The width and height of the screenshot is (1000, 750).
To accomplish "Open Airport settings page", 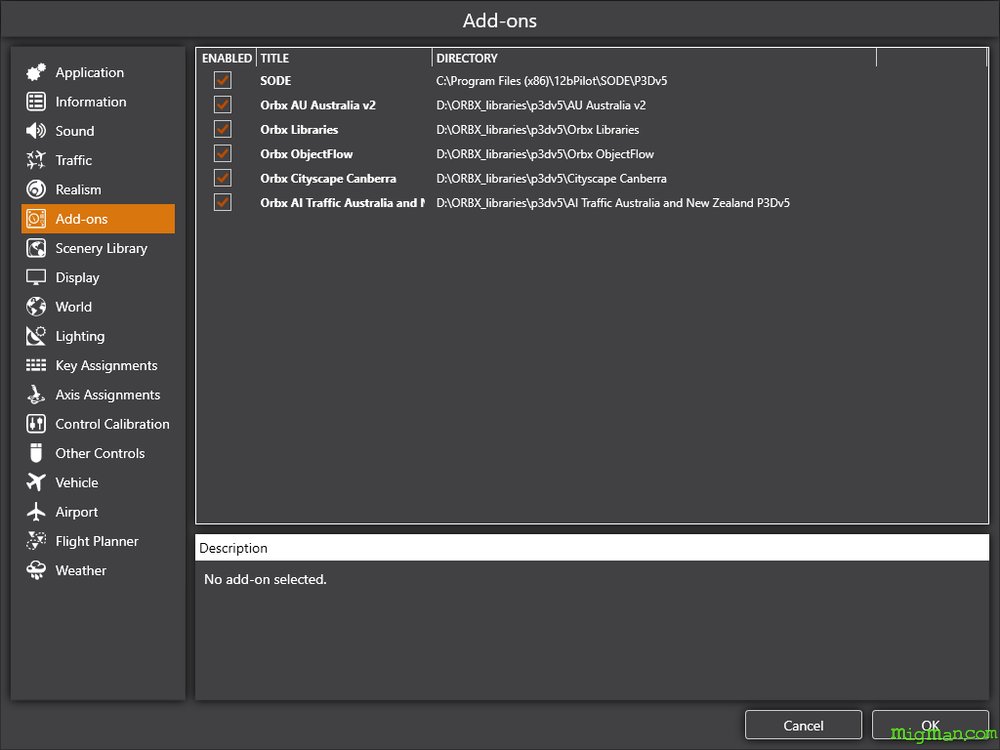I will 98,512.
